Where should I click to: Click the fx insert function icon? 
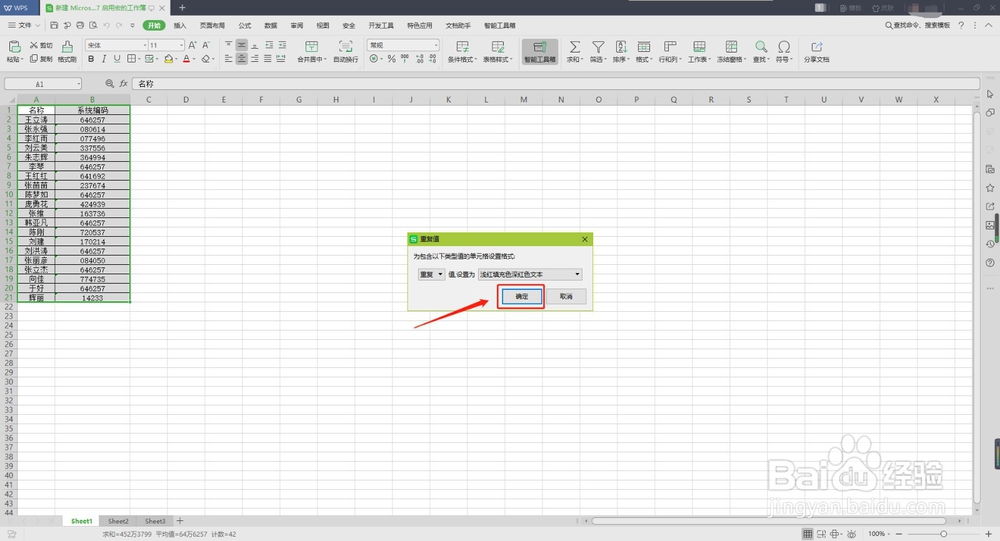[124, 84]
